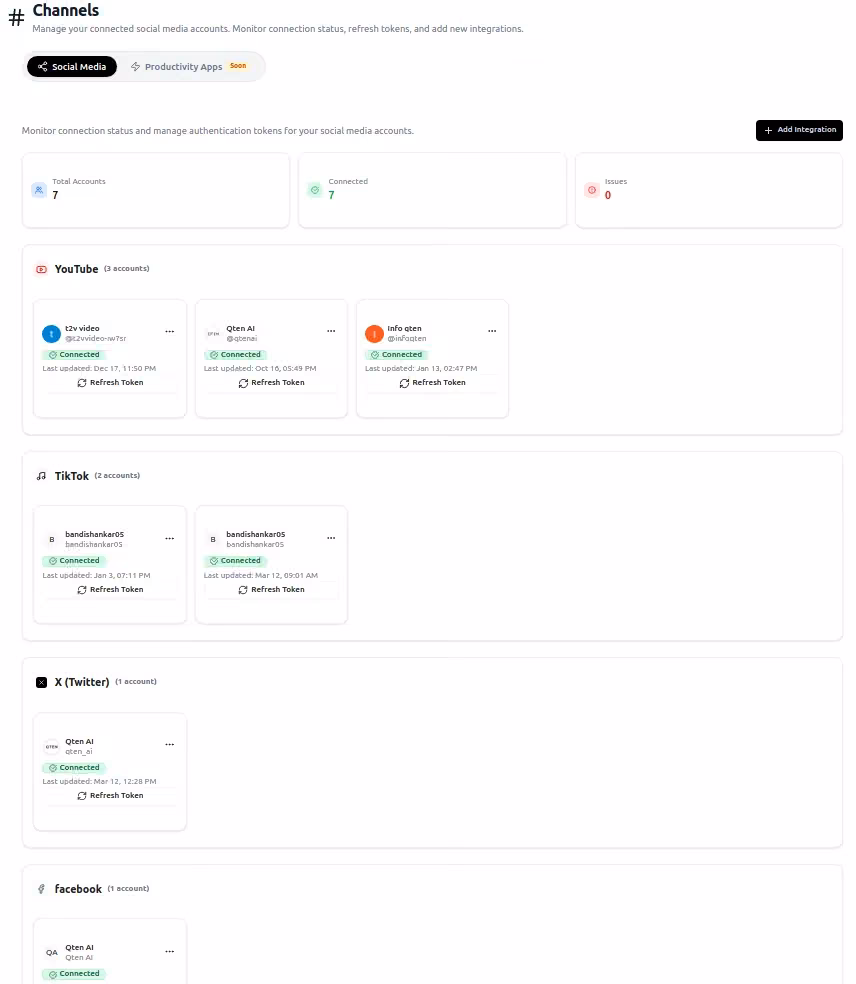This screenshot has height=984, width=856.
Task: Click the Total Accounts users icon
Action: pos(39,190)
